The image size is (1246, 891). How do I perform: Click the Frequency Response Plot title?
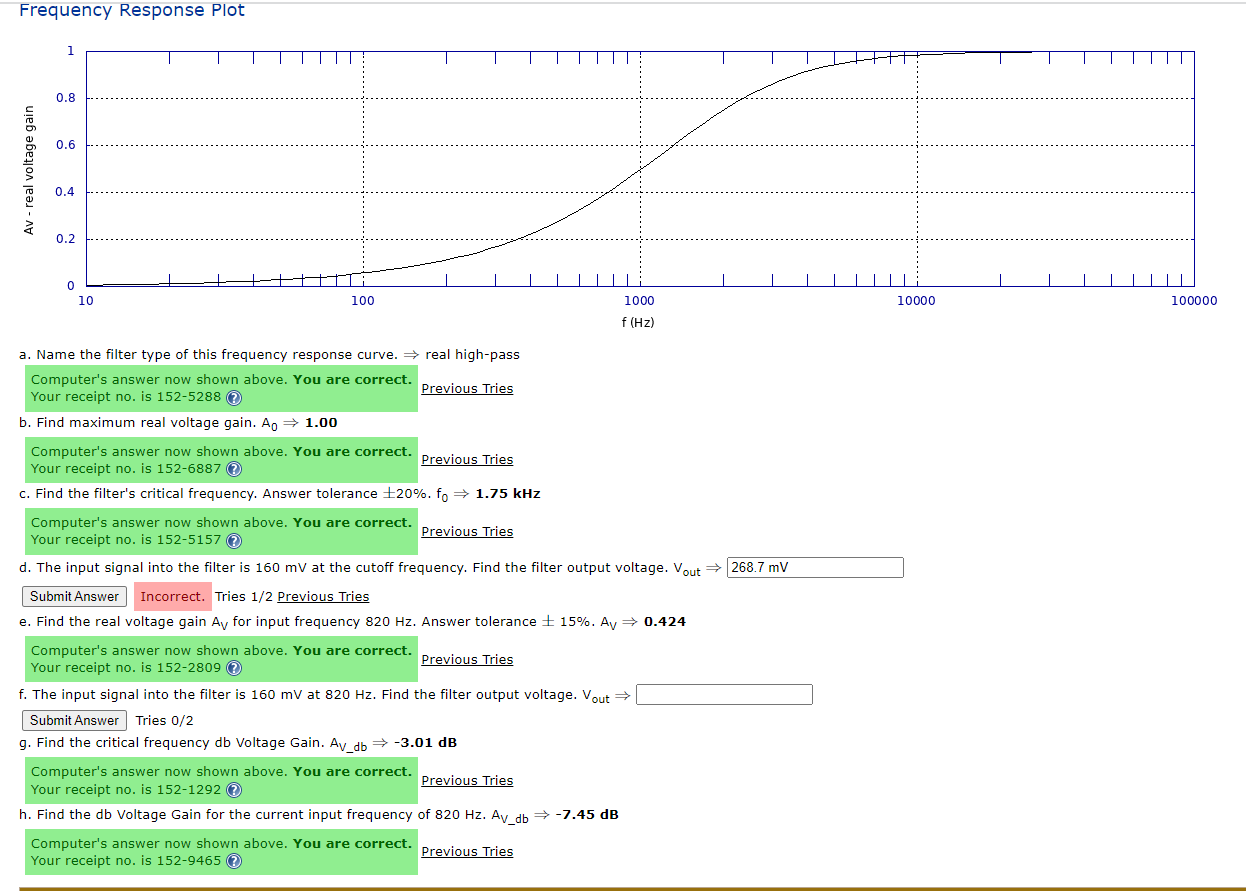131,11
